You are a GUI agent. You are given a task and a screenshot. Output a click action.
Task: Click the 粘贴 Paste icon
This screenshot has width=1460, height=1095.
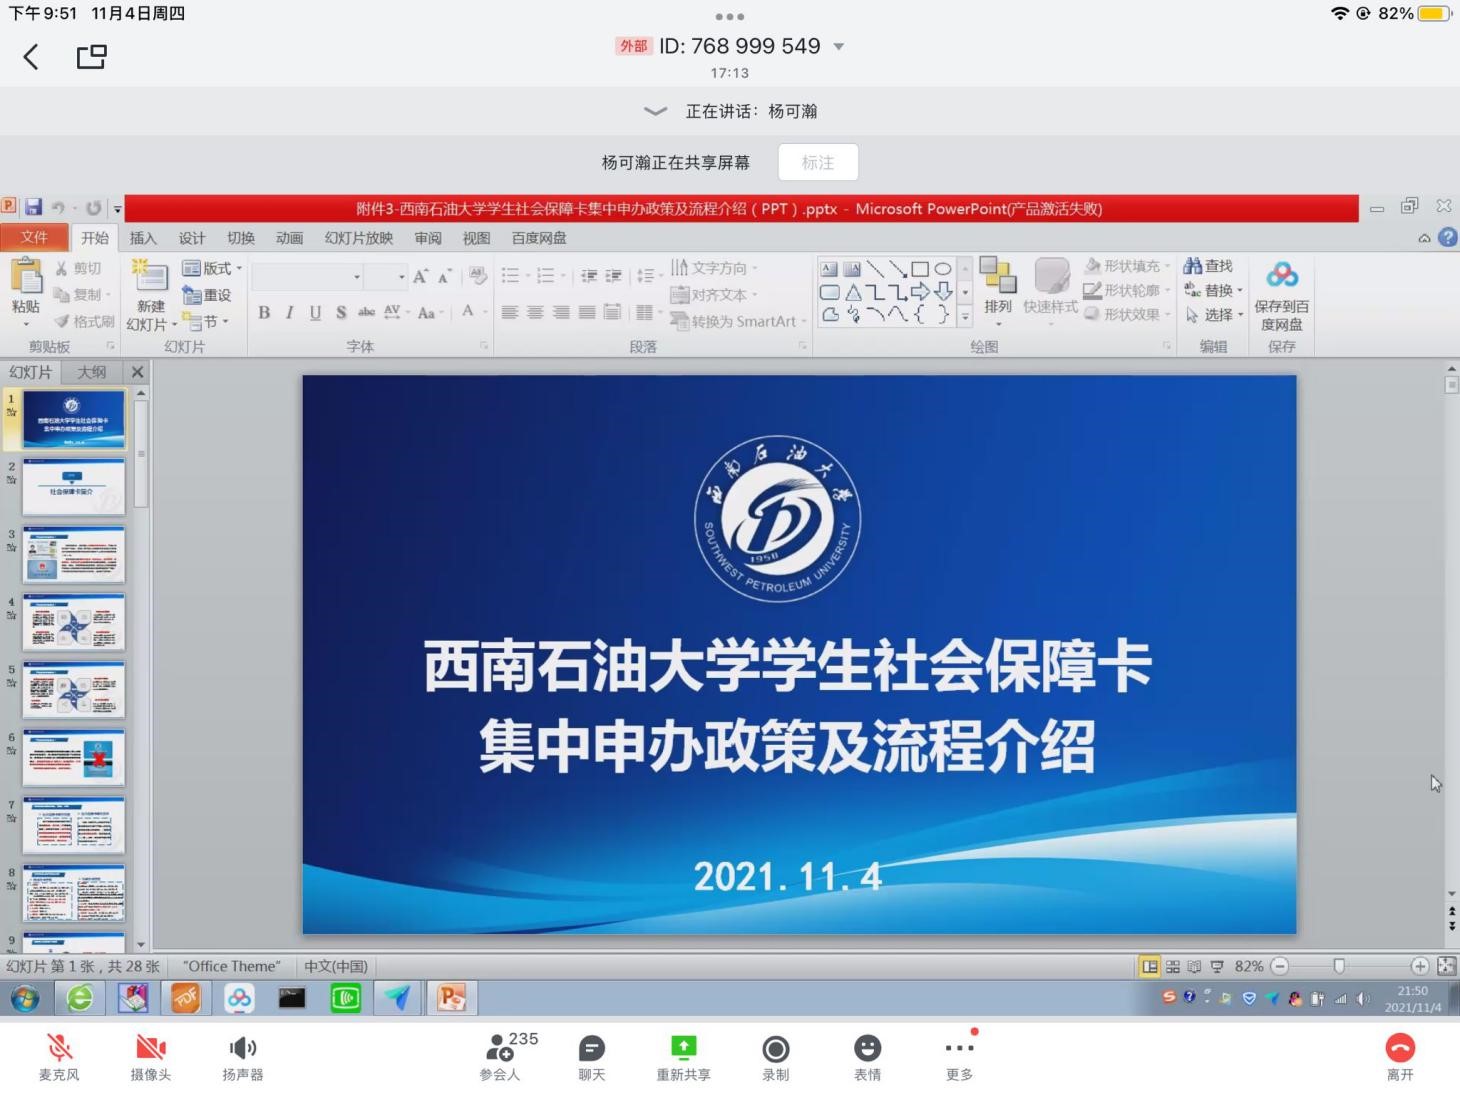(x=26, y=277)
